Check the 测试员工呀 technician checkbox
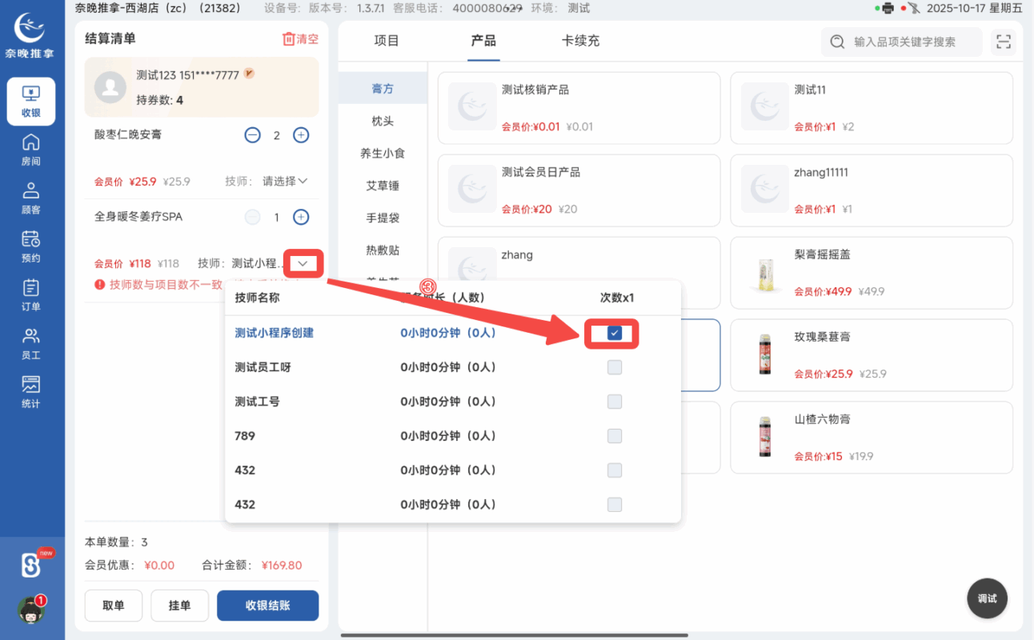The height and width of the screenshot is (640, 1034). [613, 367]
